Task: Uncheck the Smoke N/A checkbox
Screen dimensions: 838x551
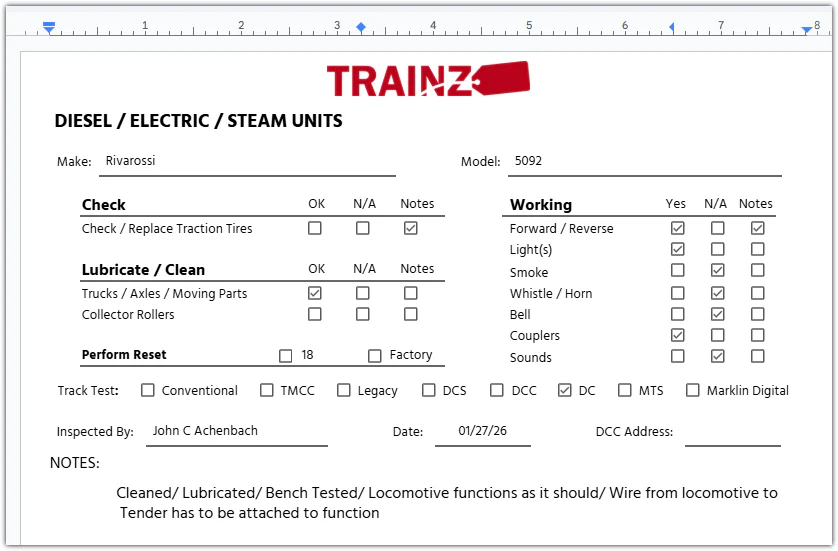Action: click(718, 271)
